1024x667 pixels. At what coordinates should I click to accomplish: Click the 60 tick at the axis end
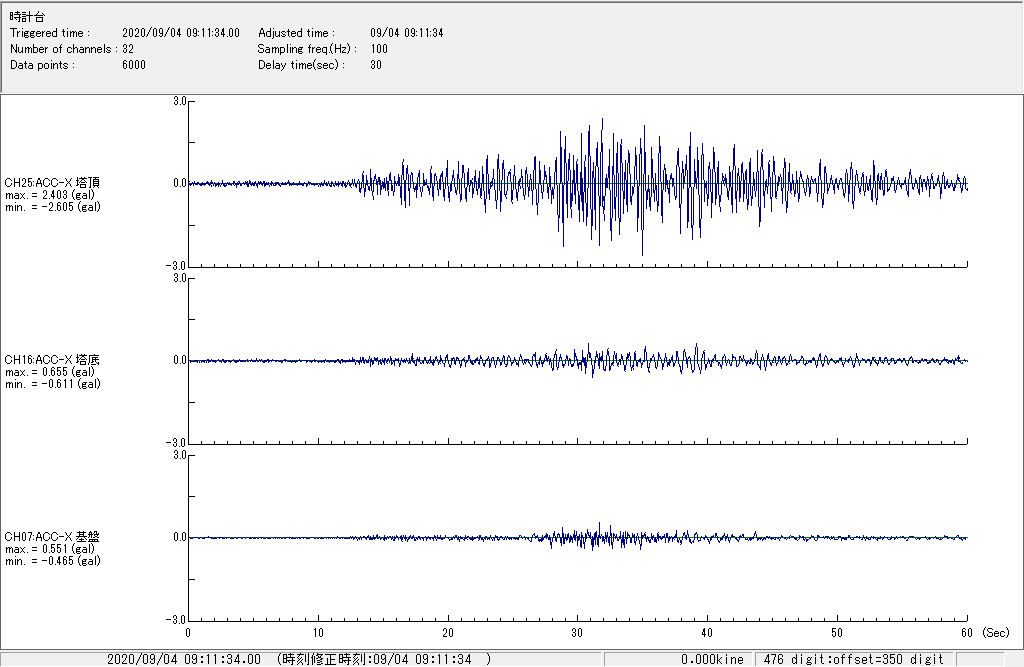pos(966,633)
